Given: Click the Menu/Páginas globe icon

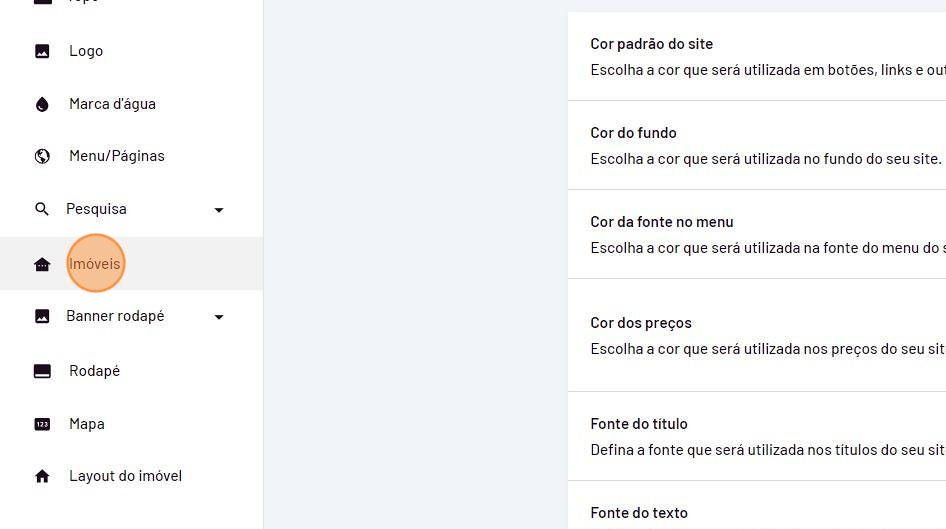Looking at the screenshot, I should (x=42, y=156).
